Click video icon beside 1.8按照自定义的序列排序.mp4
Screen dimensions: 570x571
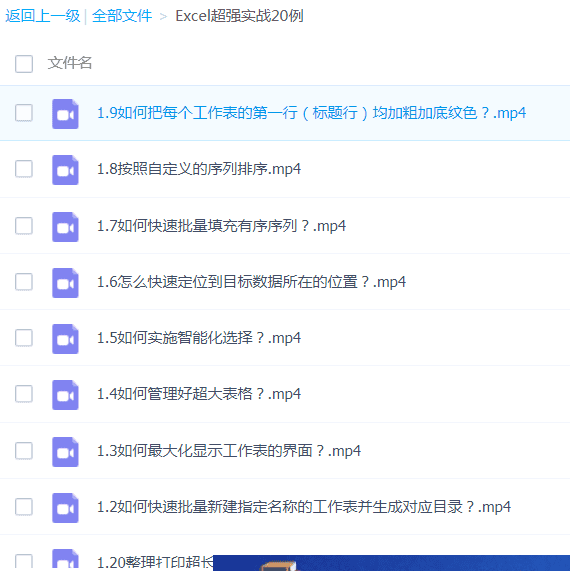65,170
